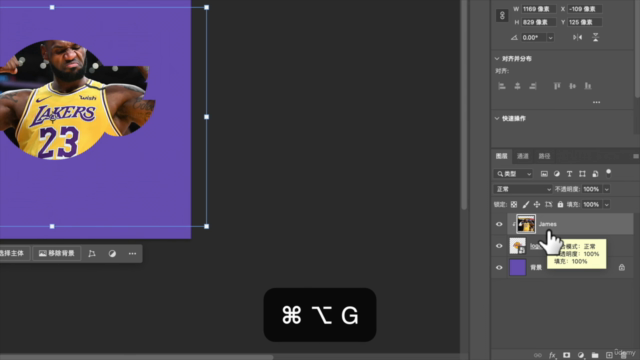Align vertical centers of layers

tap(572, 86)
